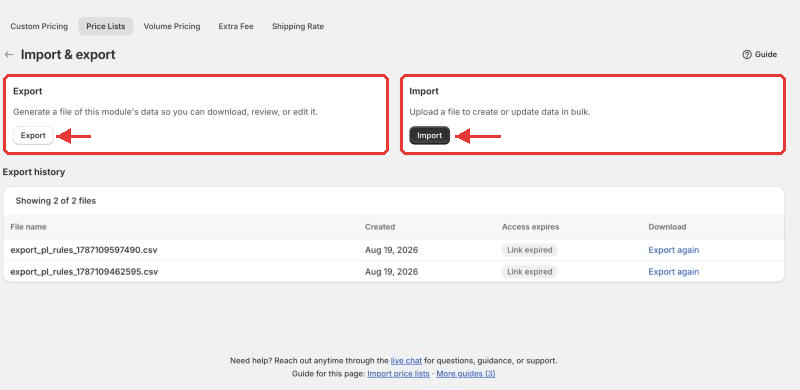
Task: Click the Export card heading
Action: tap(28, 91)
